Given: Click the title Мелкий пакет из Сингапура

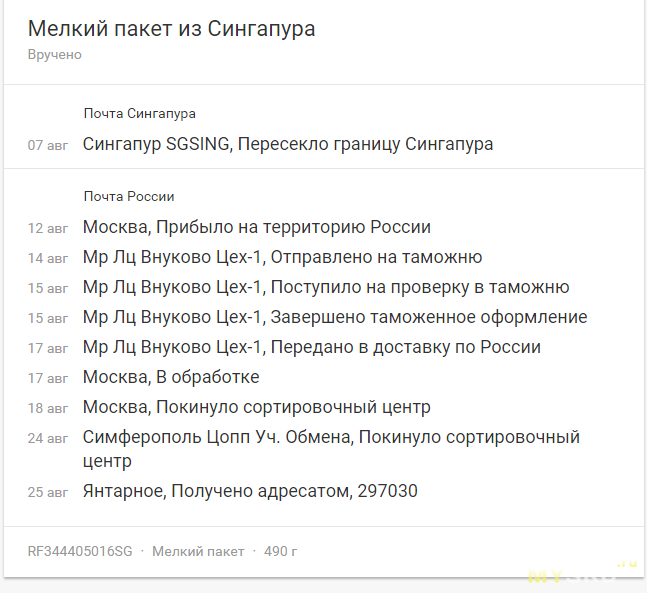Looking at the screenshot, I should pos(171,29).
